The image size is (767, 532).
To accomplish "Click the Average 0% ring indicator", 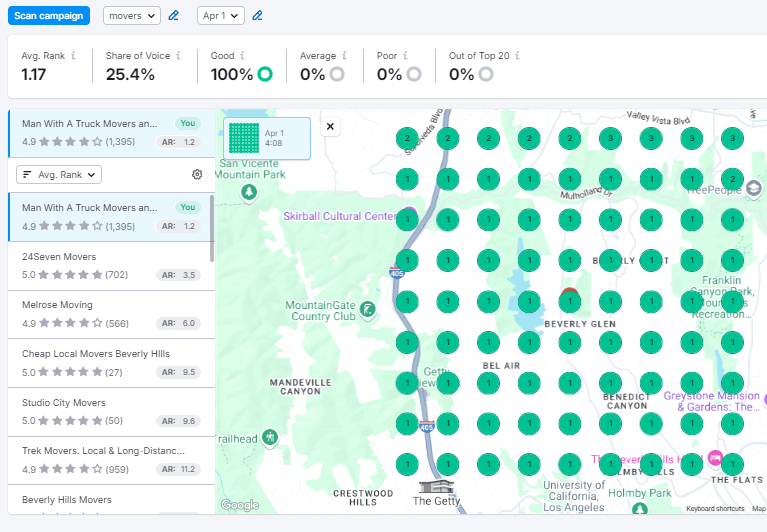I will tap(337, 74).
